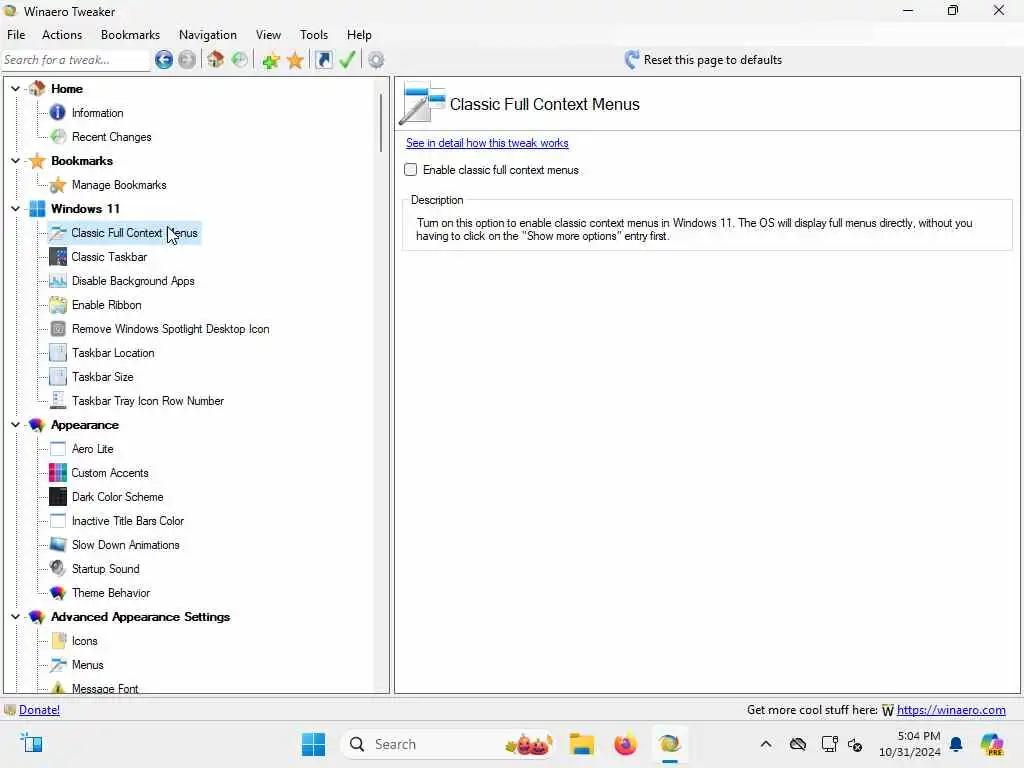The width and height of the screenshot is (1024, 768).
Task: Open the Navigation menu
Action: [208, 35]
